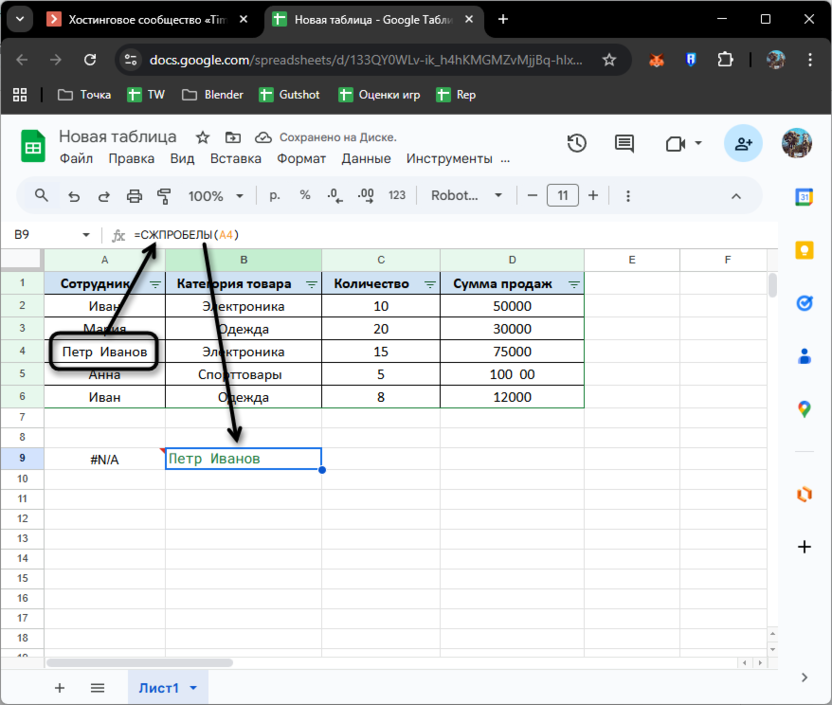Open Google Keep in side panel
The width and height of the screenshot is (832, 705).
pyautogui.click(x=804, y=250)
